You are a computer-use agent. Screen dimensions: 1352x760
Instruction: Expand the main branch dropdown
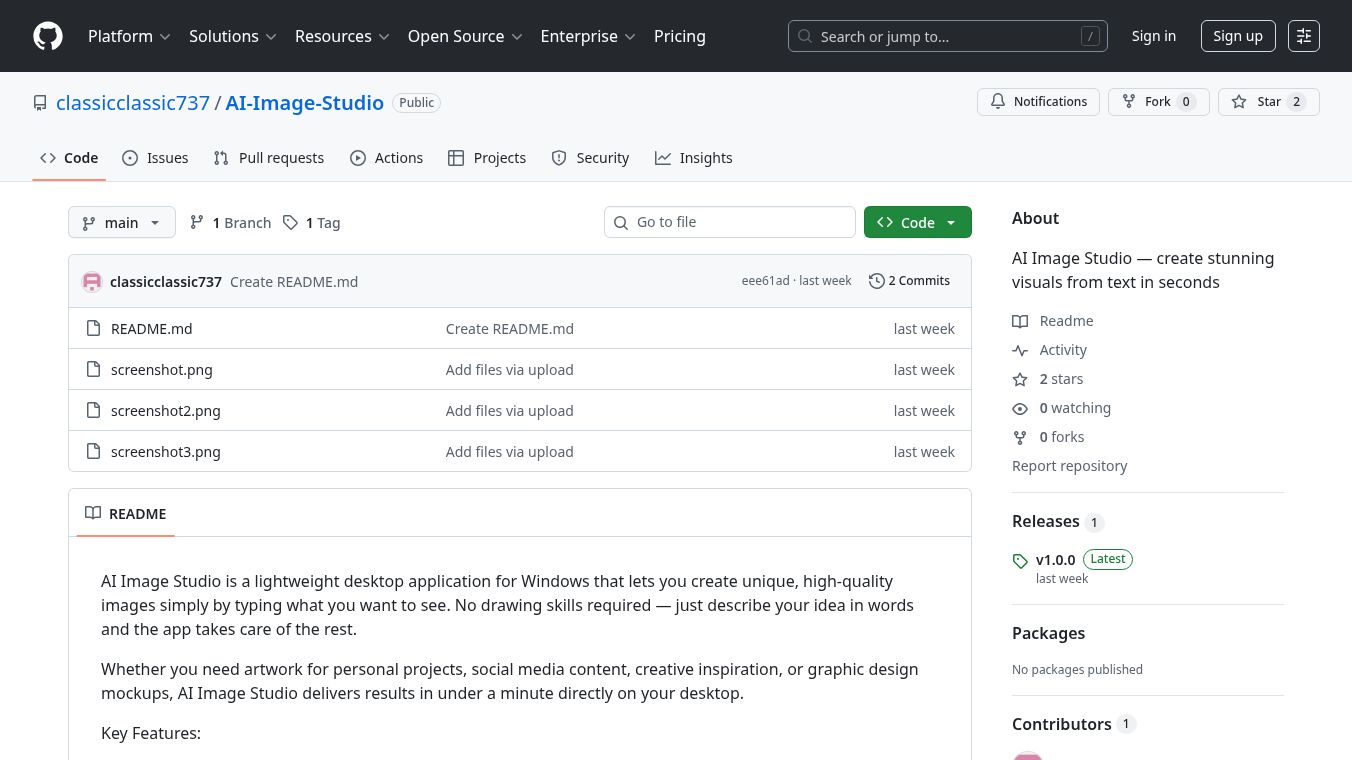[x=121, y=223]
